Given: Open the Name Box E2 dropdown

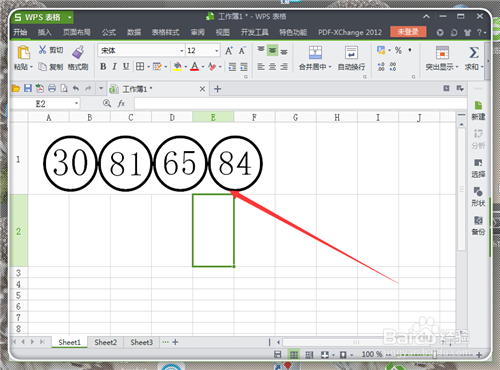Looking at the screenshot, I should pos(76,104).
